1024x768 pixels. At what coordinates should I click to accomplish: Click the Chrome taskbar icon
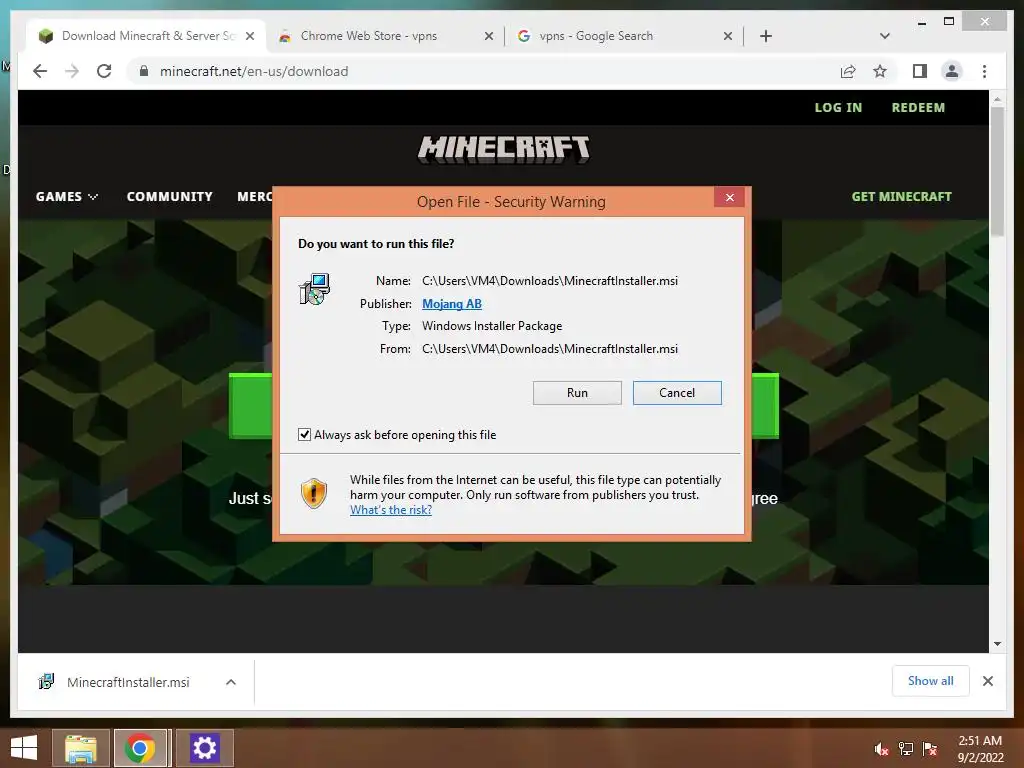tap(140, 748)
